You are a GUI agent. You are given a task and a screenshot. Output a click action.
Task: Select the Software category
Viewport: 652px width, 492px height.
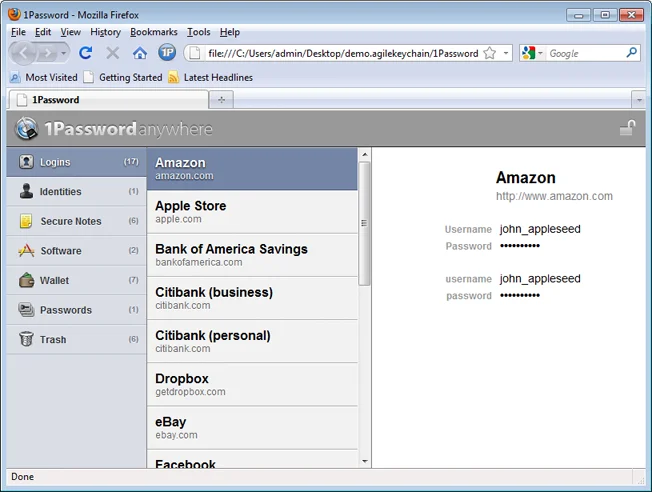(77, 250)
